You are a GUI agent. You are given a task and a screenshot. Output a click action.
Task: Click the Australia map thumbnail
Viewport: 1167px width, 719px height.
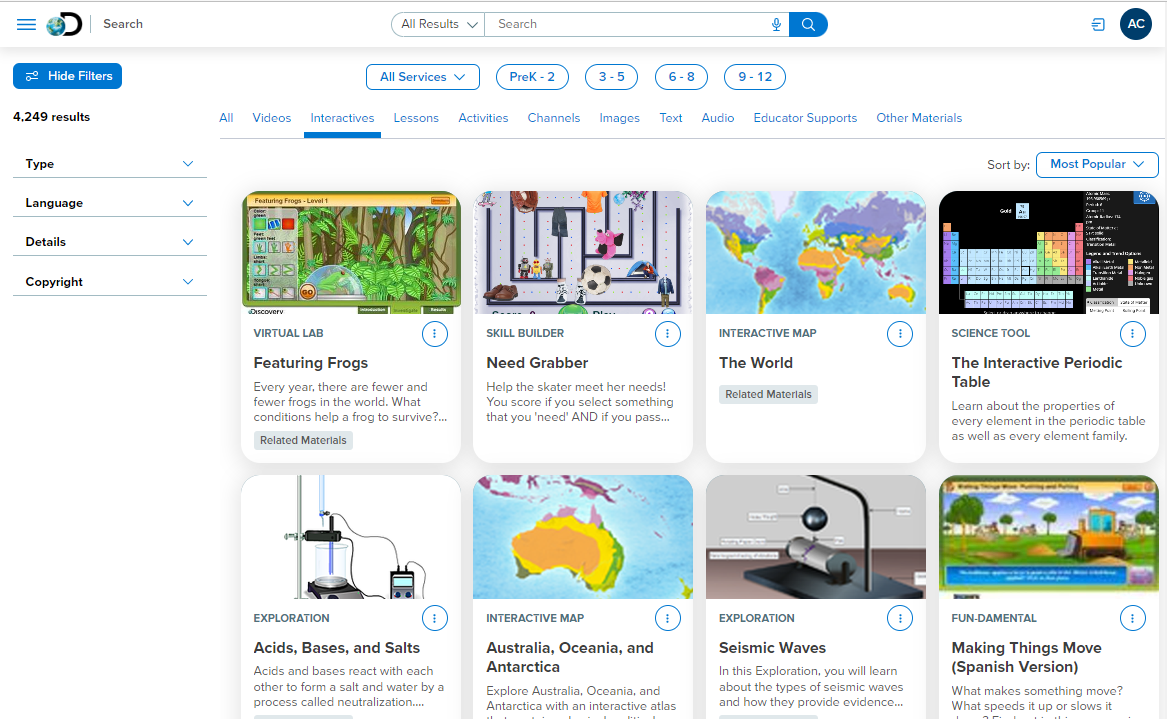(583, 537)
